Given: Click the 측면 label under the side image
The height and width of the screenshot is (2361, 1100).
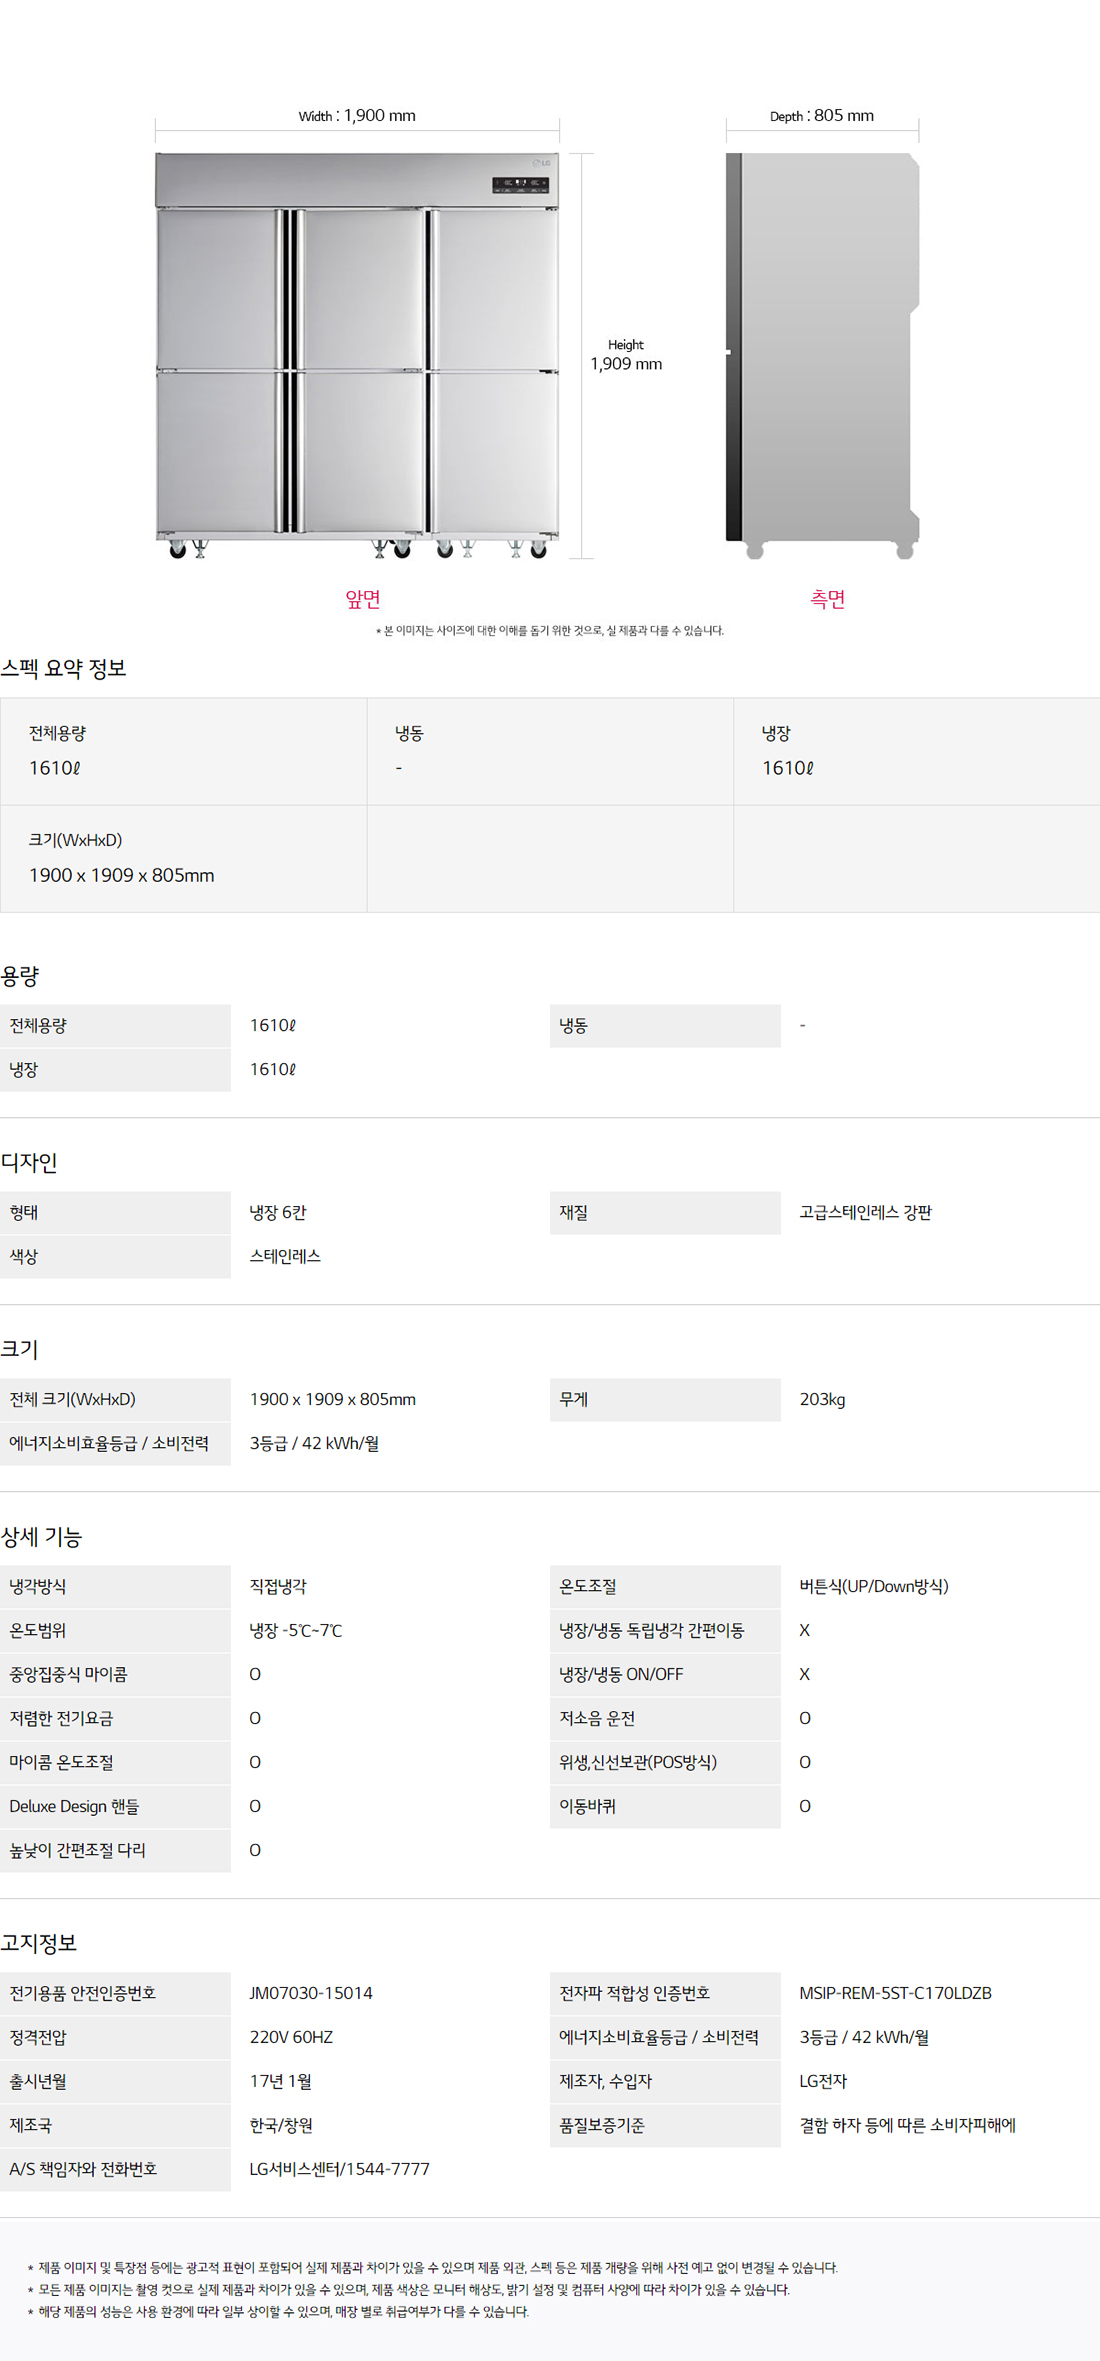Looking at the screenshot, I should (x=827, y=599).
